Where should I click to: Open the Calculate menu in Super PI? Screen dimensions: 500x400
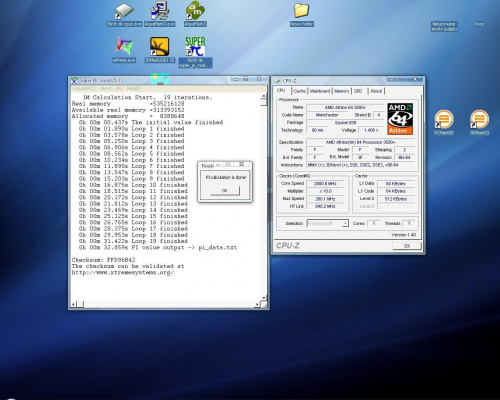84,88
